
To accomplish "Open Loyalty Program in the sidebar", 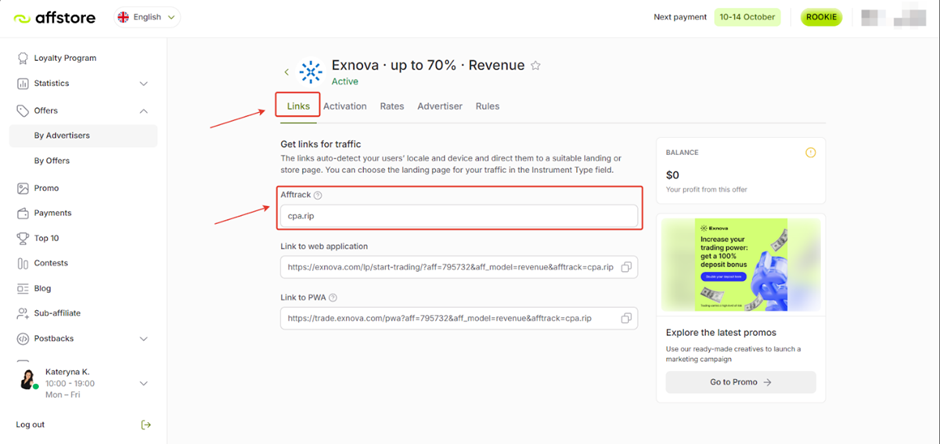I will 65,58.
